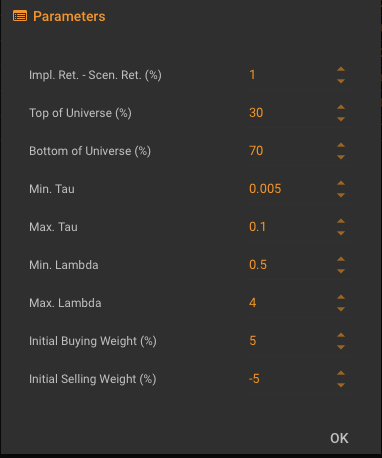382x458 pixels.
Task: Increase Max. Lambda with up arrow
Action: (x=341, y=297)
